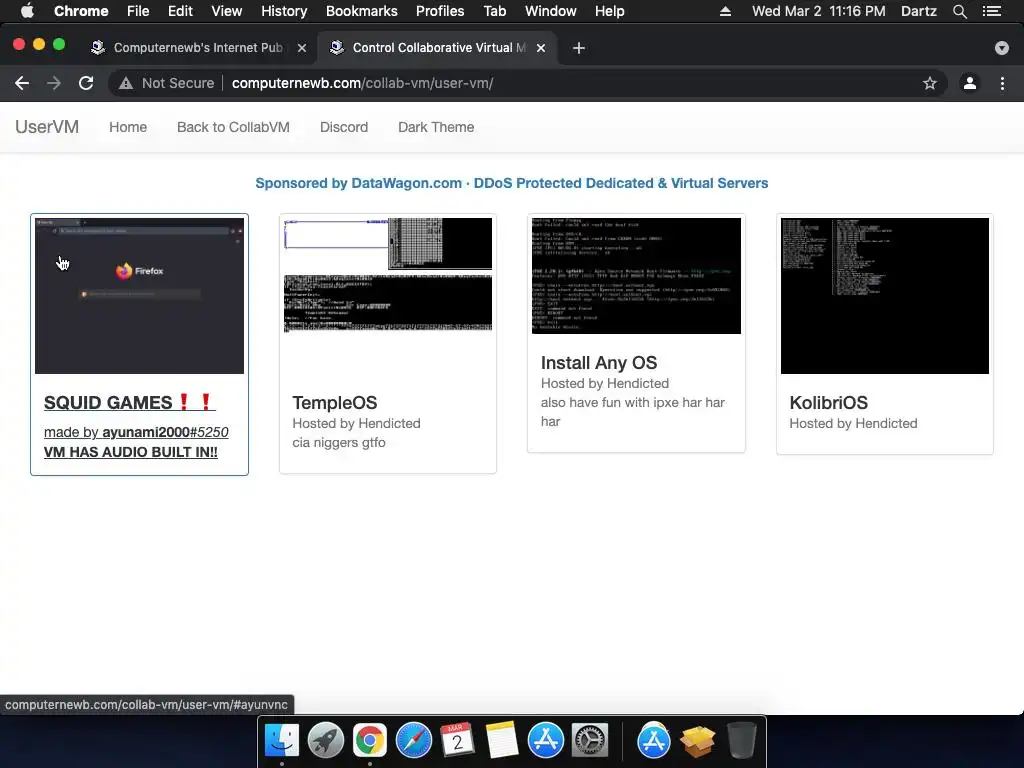Open Notes from the Dock

point(502,741)
